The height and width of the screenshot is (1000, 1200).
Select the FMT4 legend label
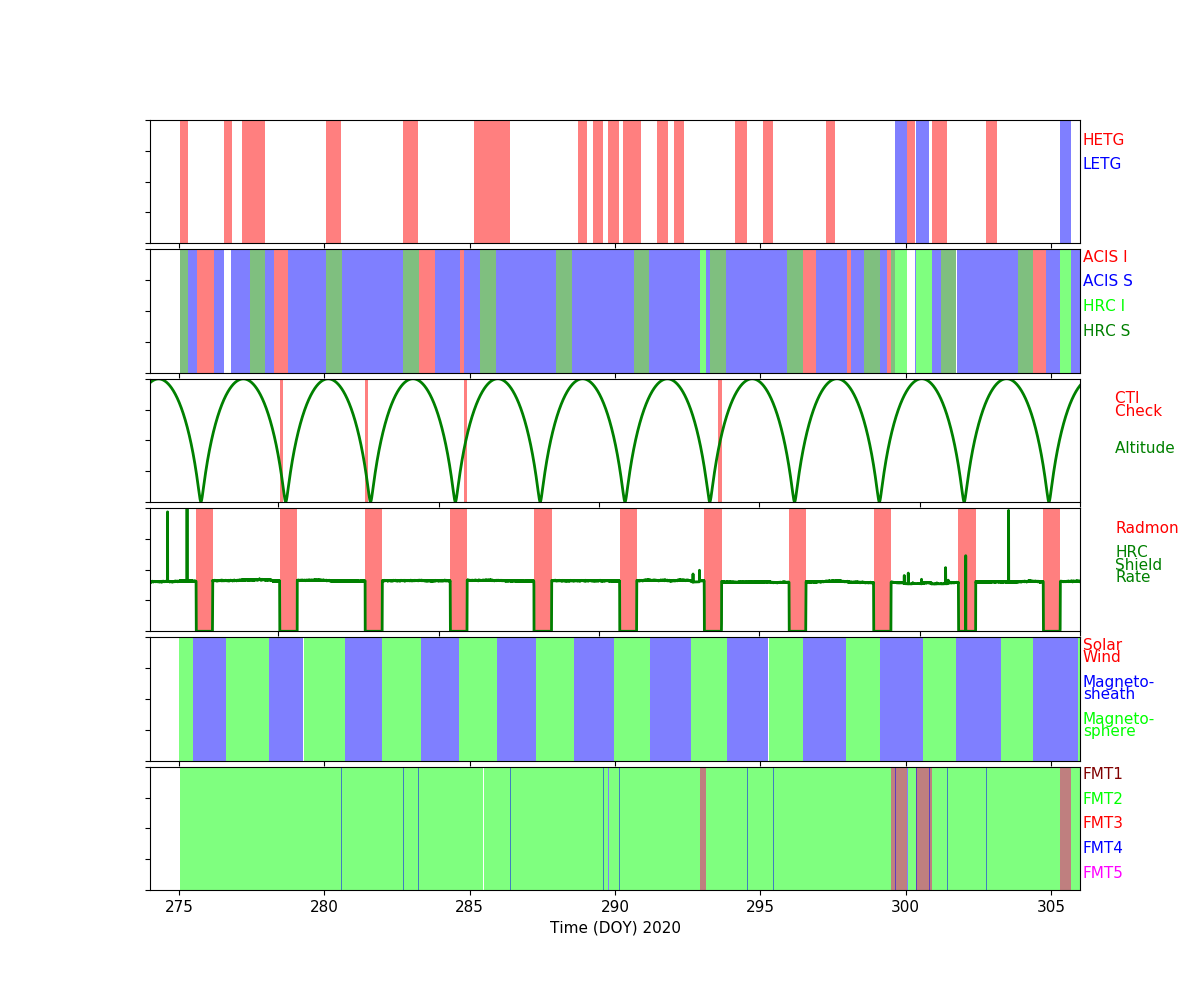(x=1102, y=848)
